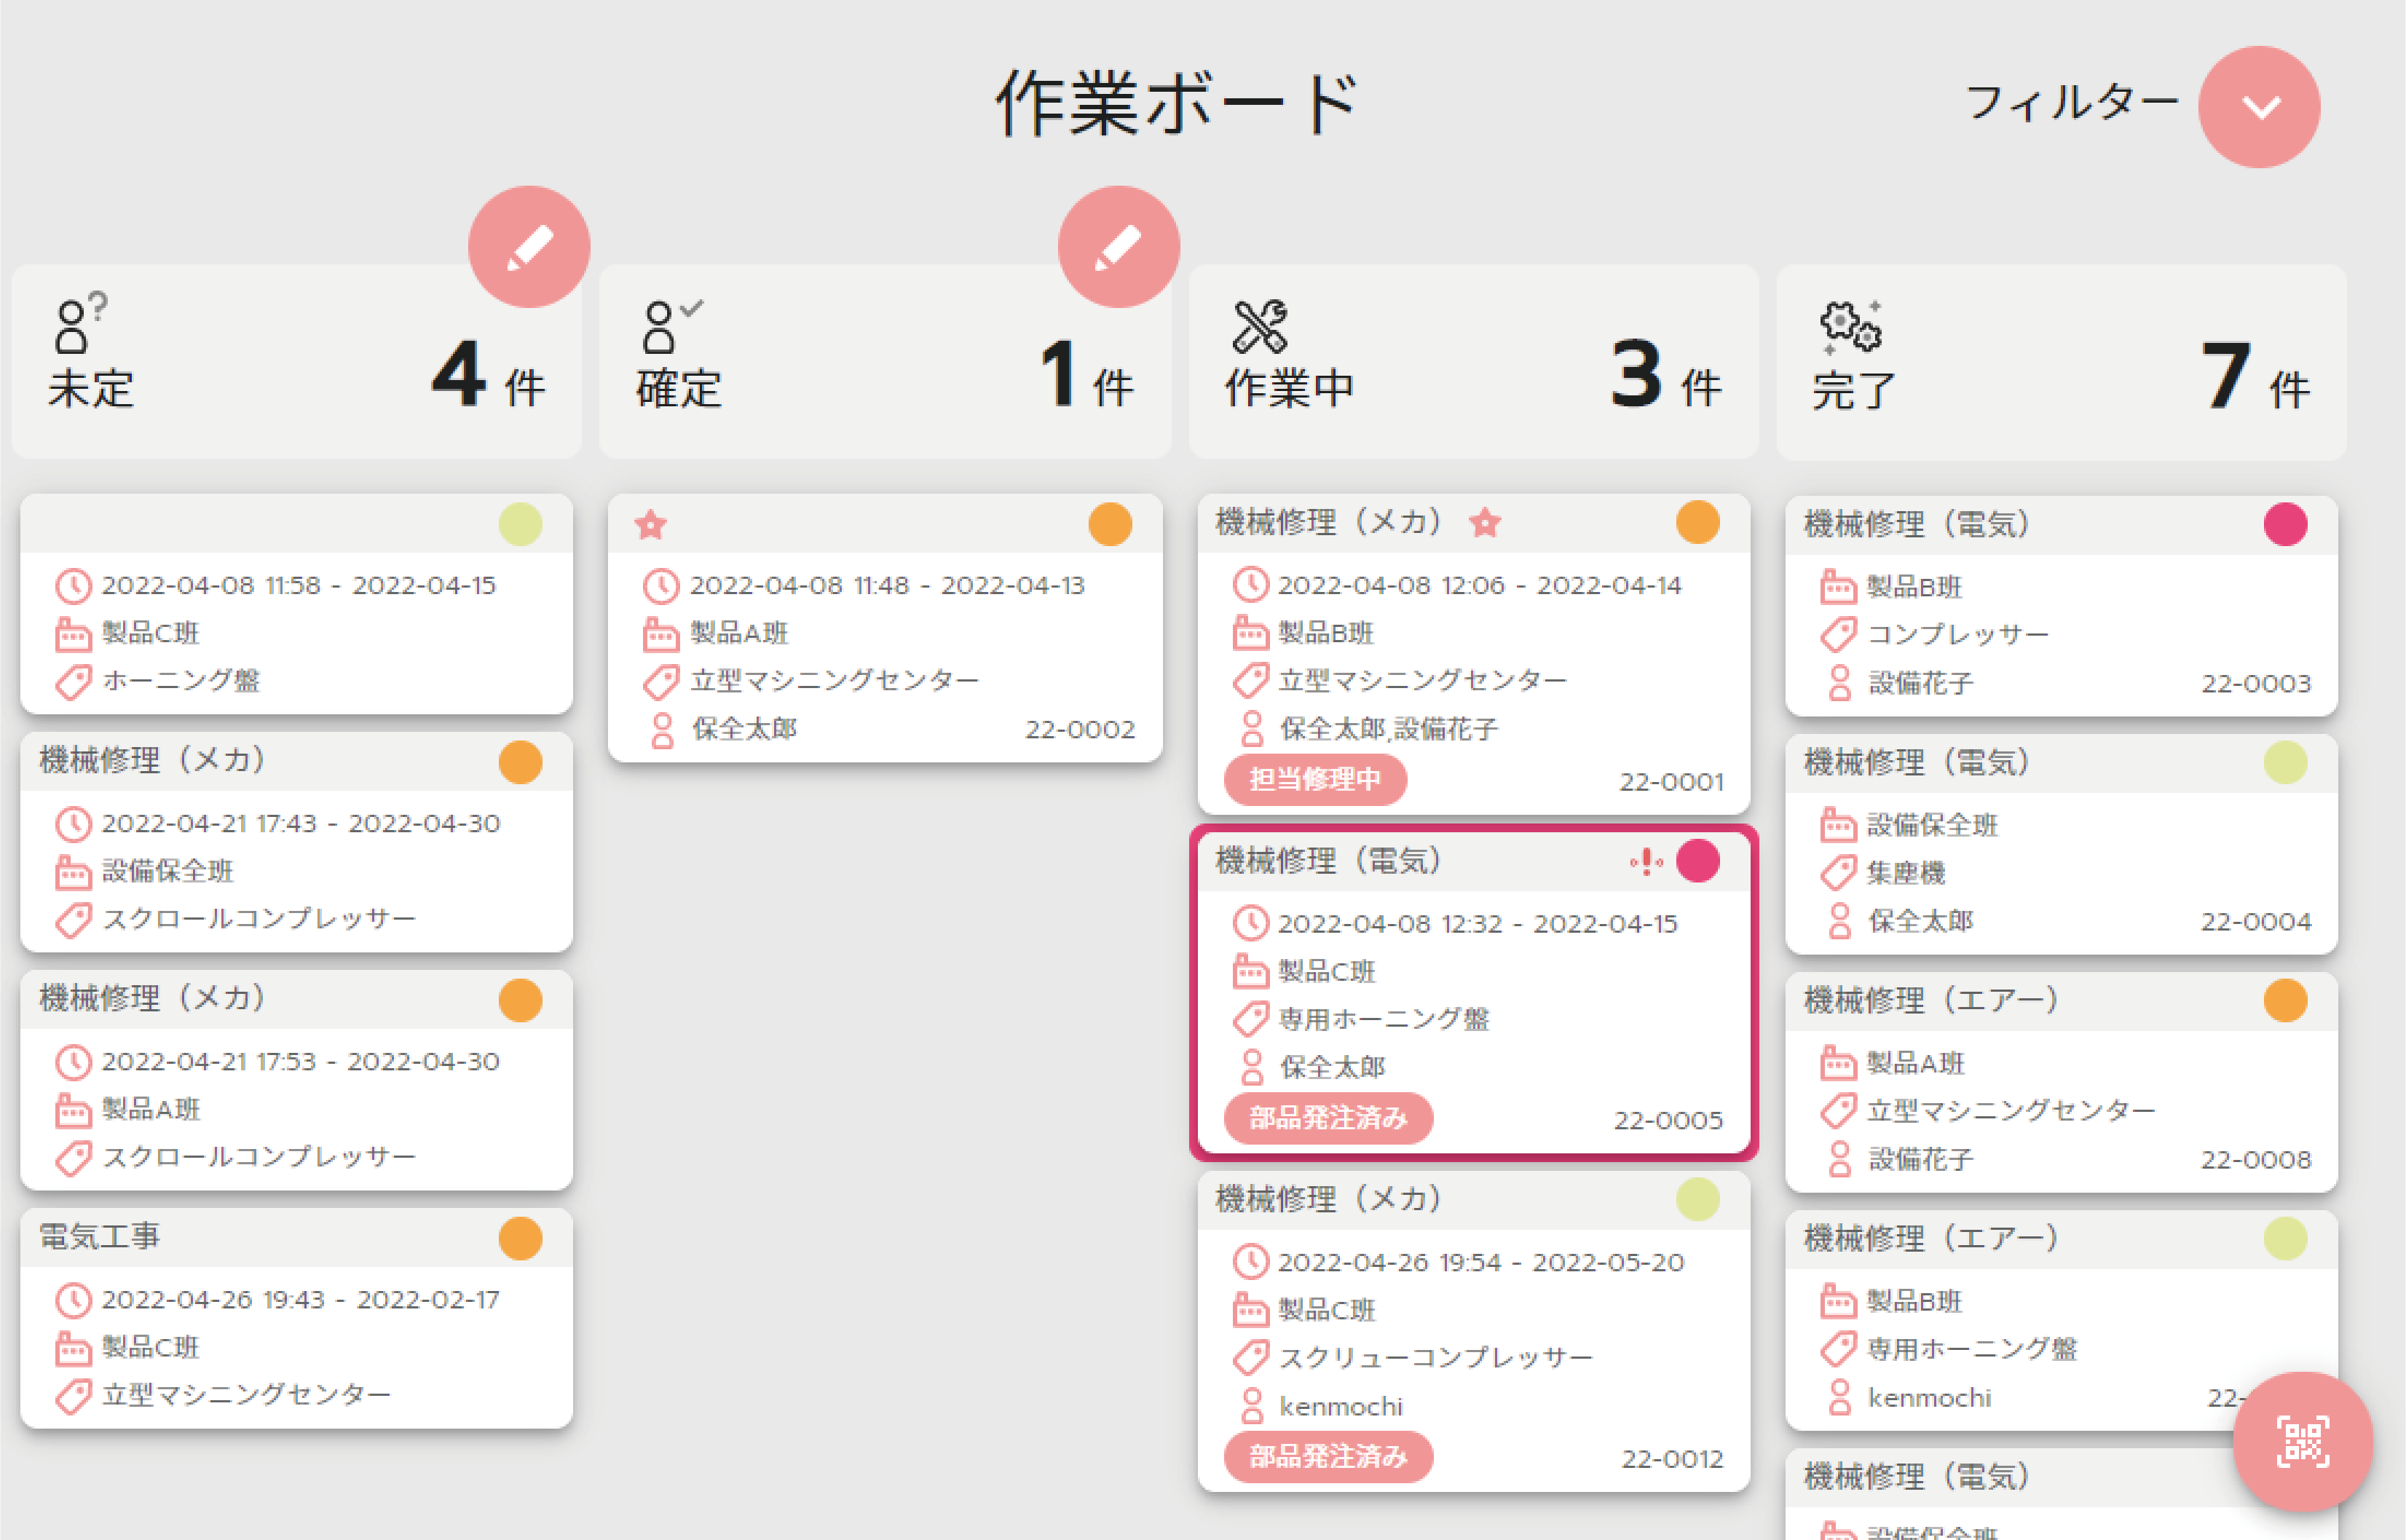The height and width of the screenshot is (1540, 2406).
Task: Click 部品発注済み badge on card 22-0012
Action: point(1328,1456)
